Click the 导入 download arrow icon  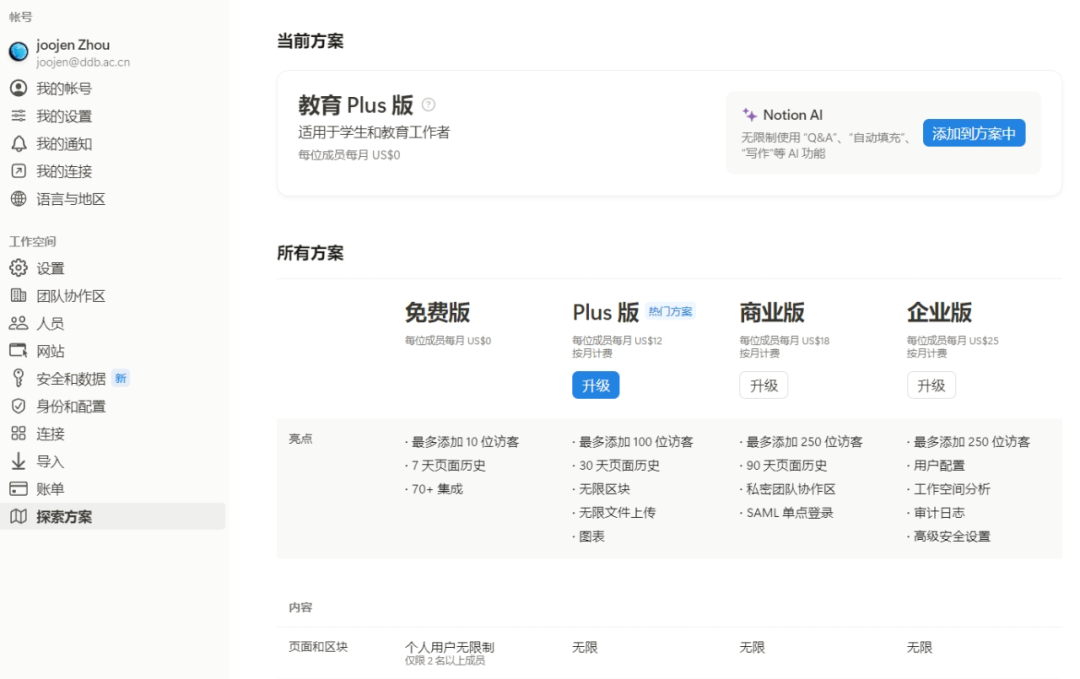19,461
